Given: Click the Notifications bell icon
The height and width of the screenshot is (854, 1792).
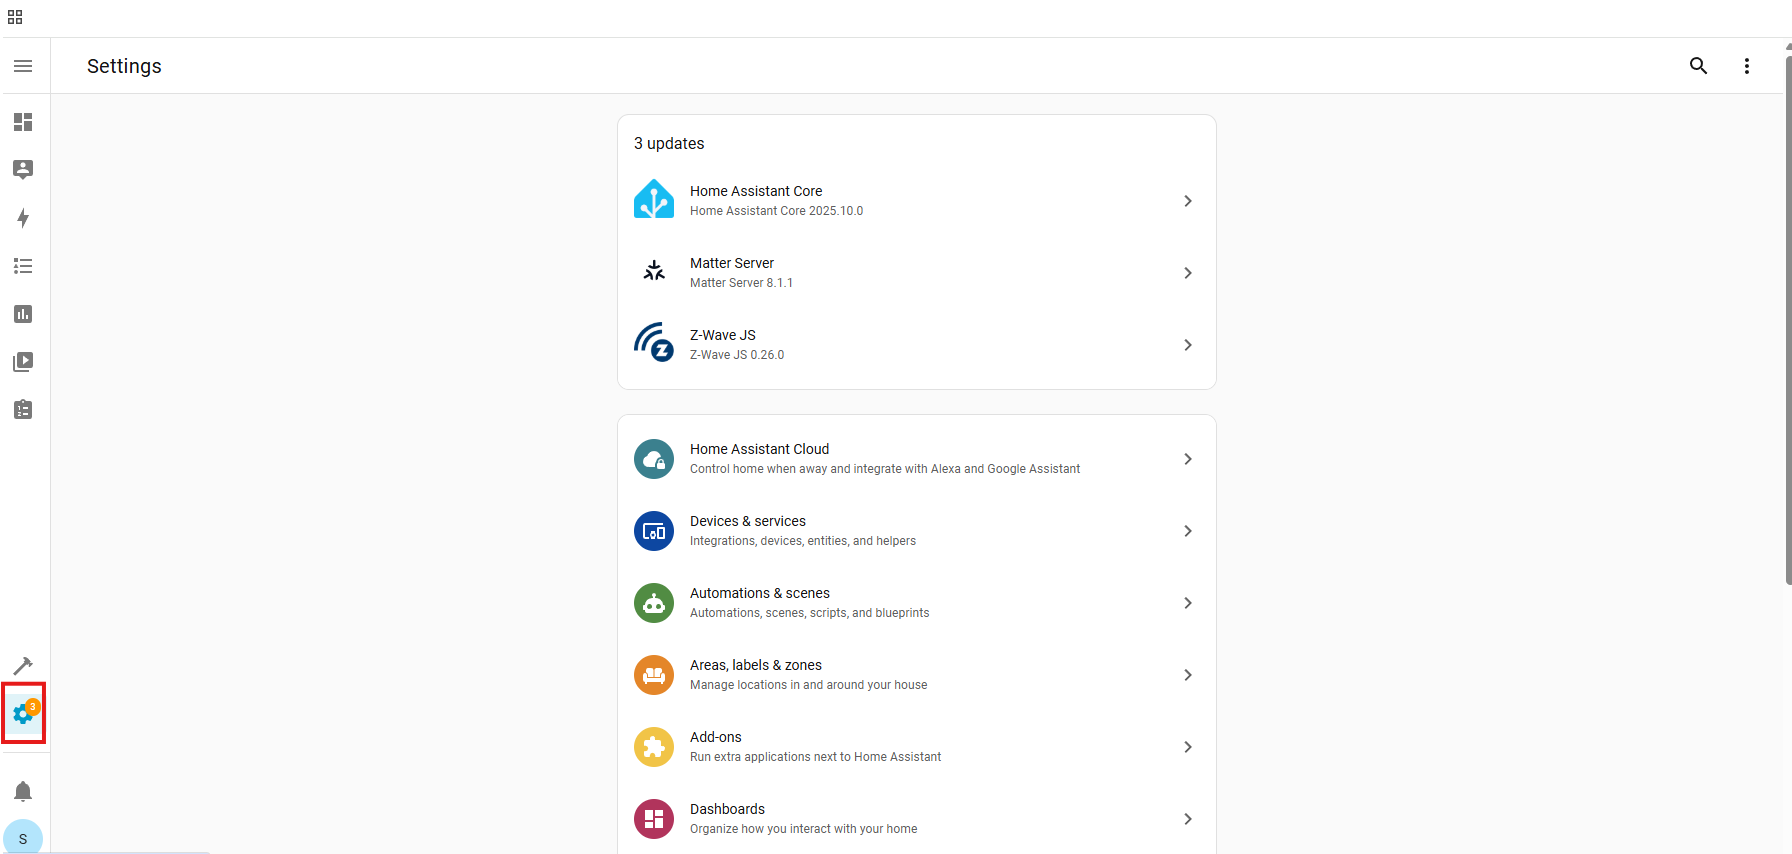Looking at the screenshot, I should 23,792.
